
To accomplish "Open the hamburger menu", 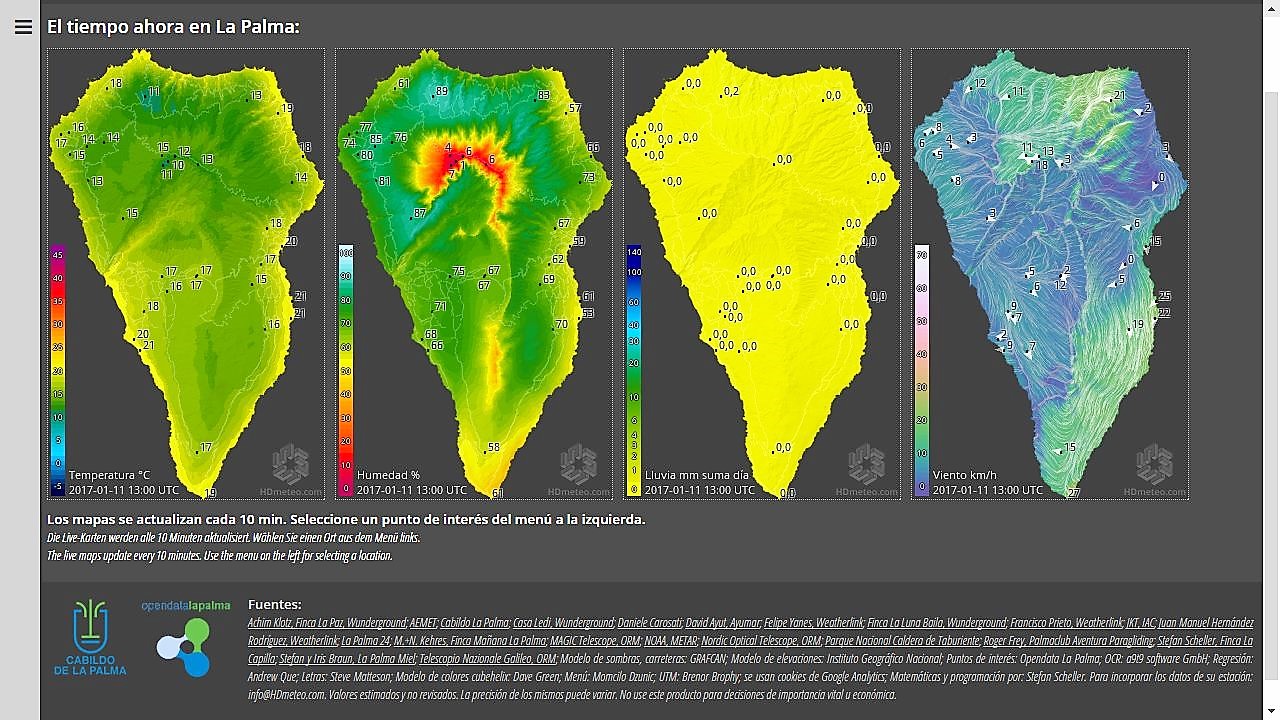I will coord(23,27).
